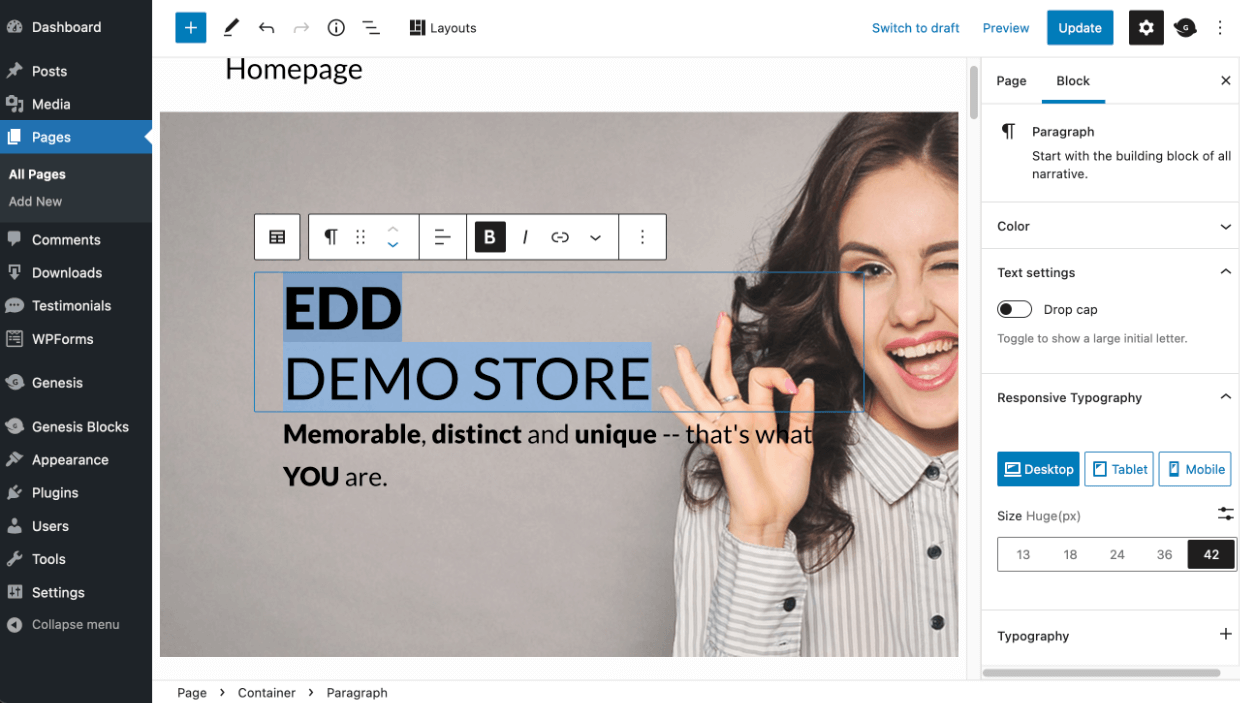This screenshot has width=1240, height=703.
Task: Open more rich text controls chevron
Action: (x=595, y=237)
